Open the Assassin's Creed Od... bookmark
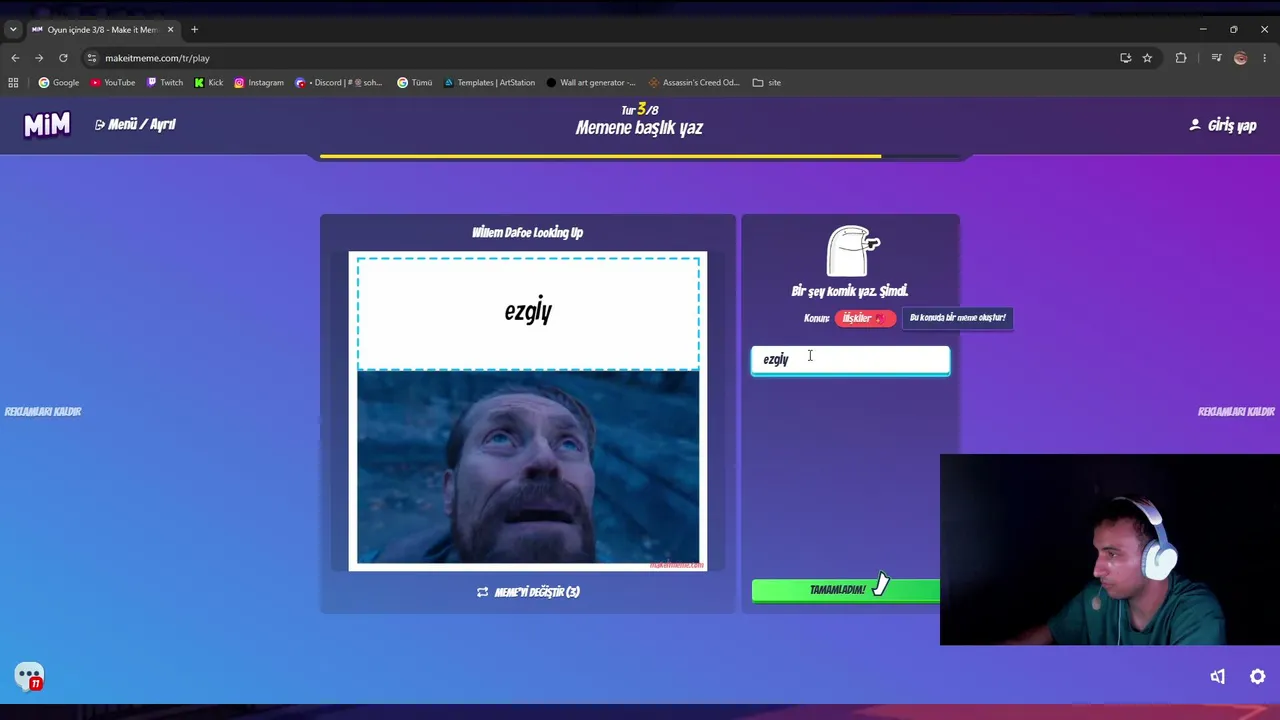The height and width of the screenshot is (720, 1280). [x=694, y=83]
